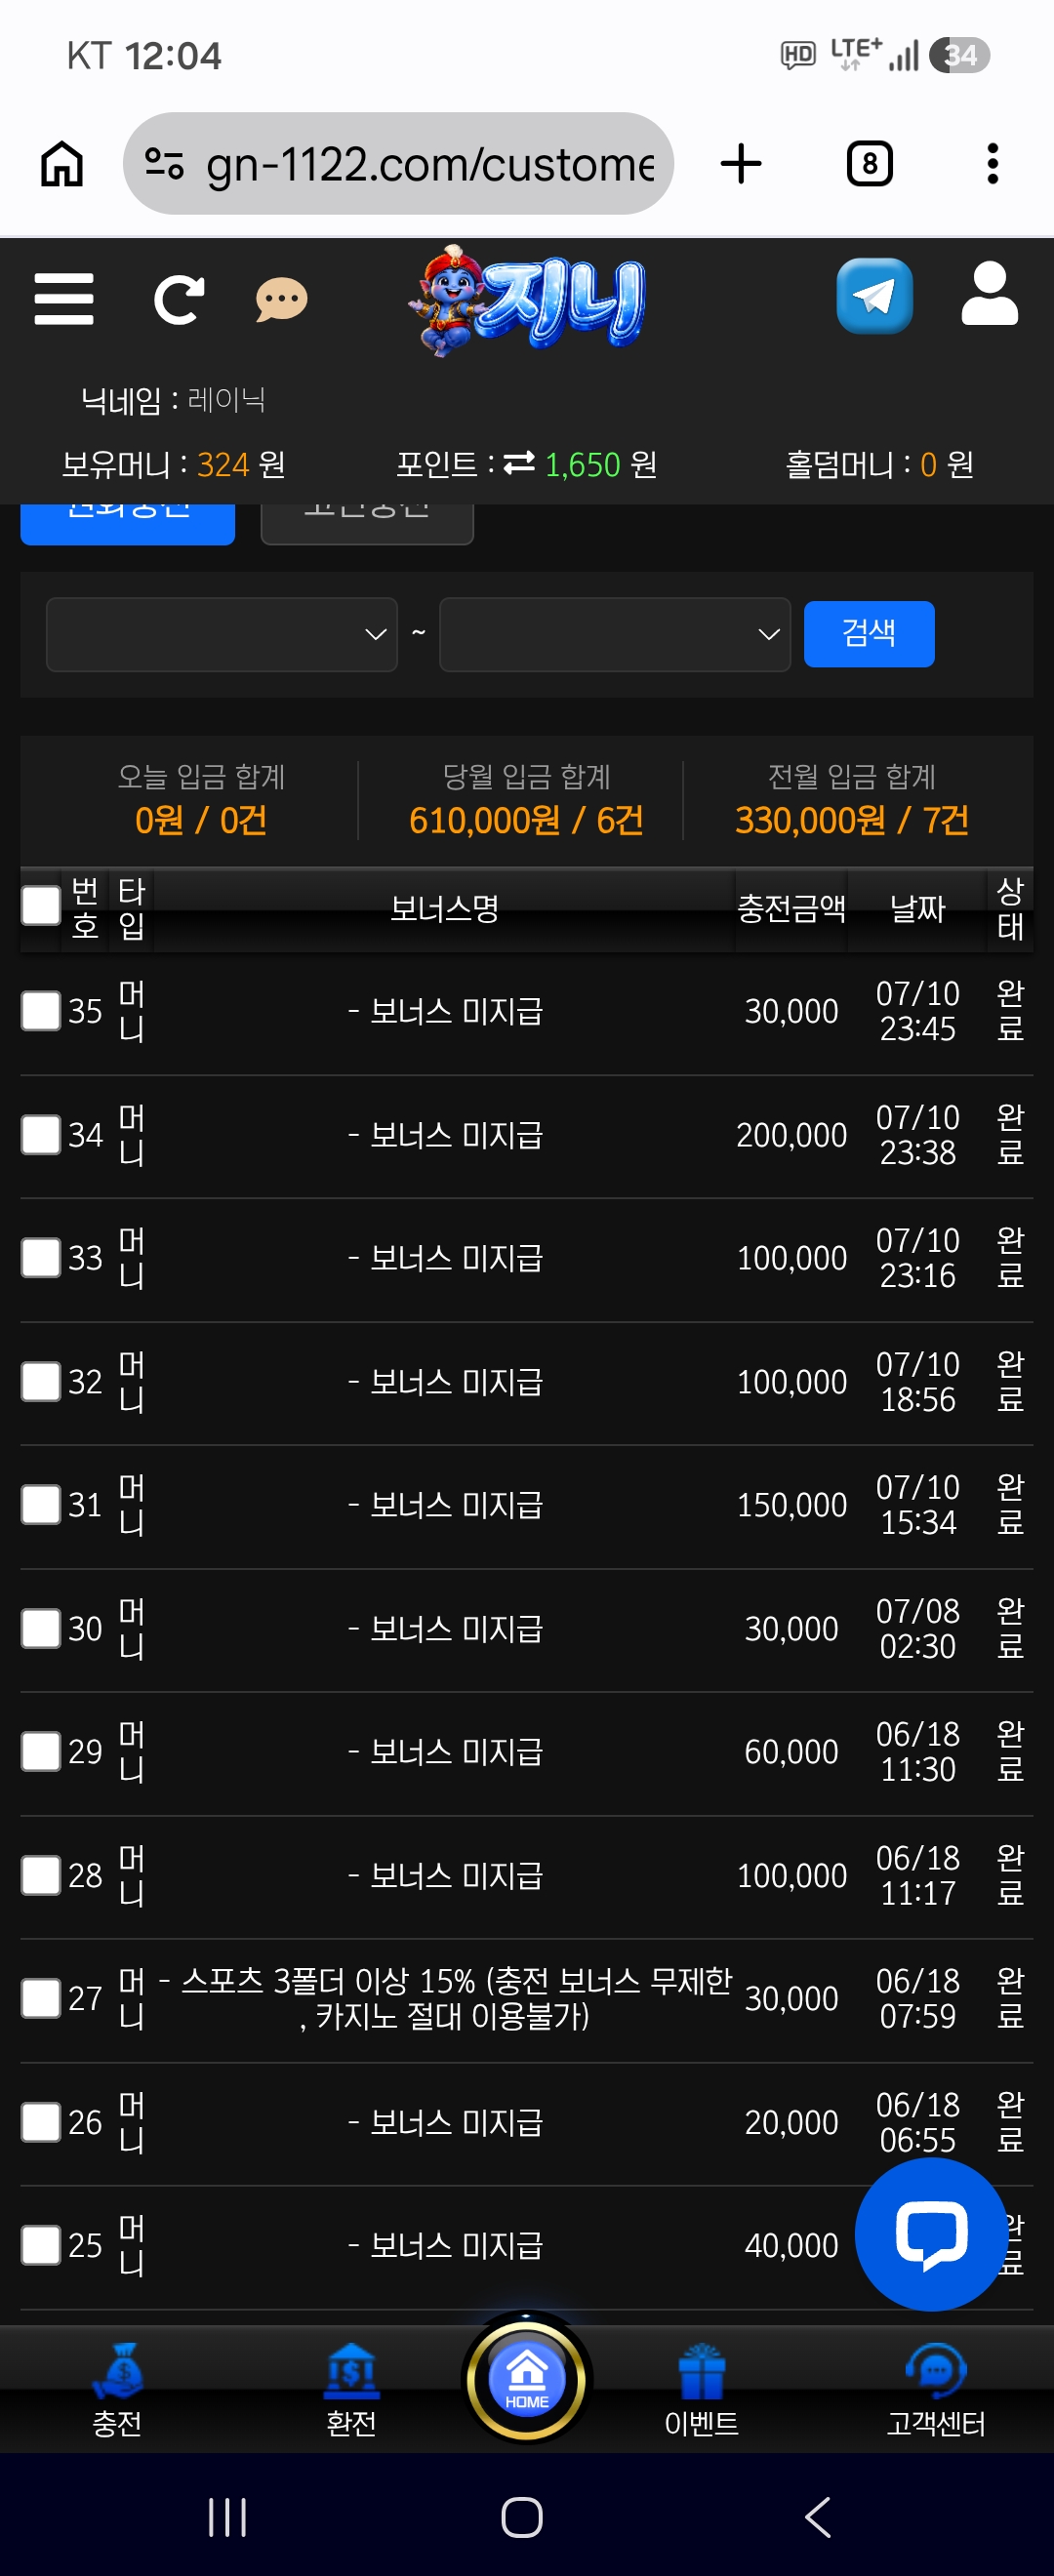Expand the start date dropdown

tap(222, 634)
